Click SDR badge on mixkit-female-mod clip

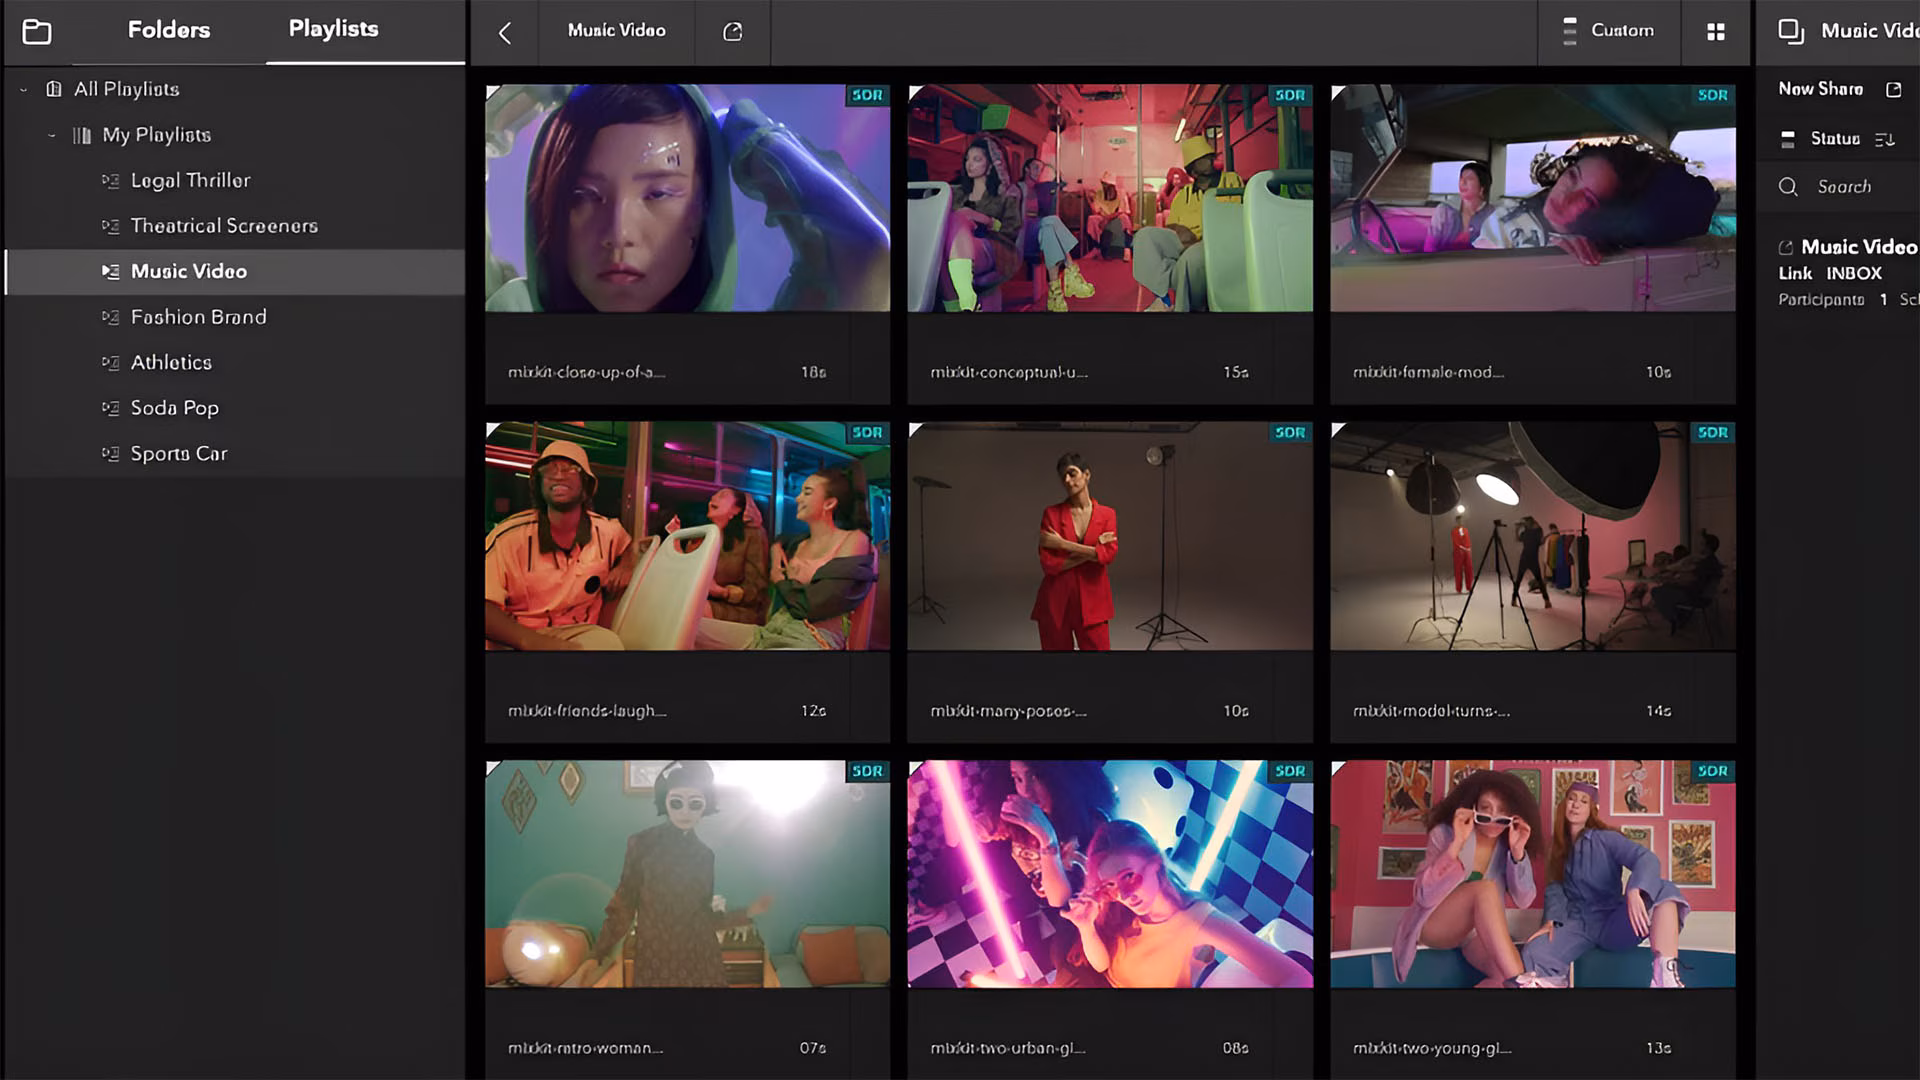tap(1713, 95)
